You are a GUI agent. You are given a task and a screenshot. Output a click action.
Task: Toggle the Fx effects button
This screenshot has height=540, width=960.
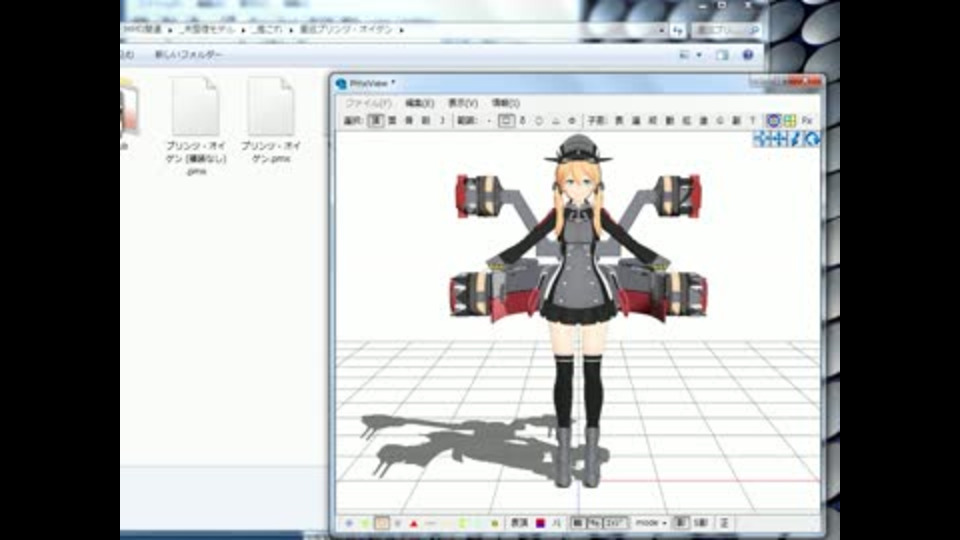coord(807,121)
